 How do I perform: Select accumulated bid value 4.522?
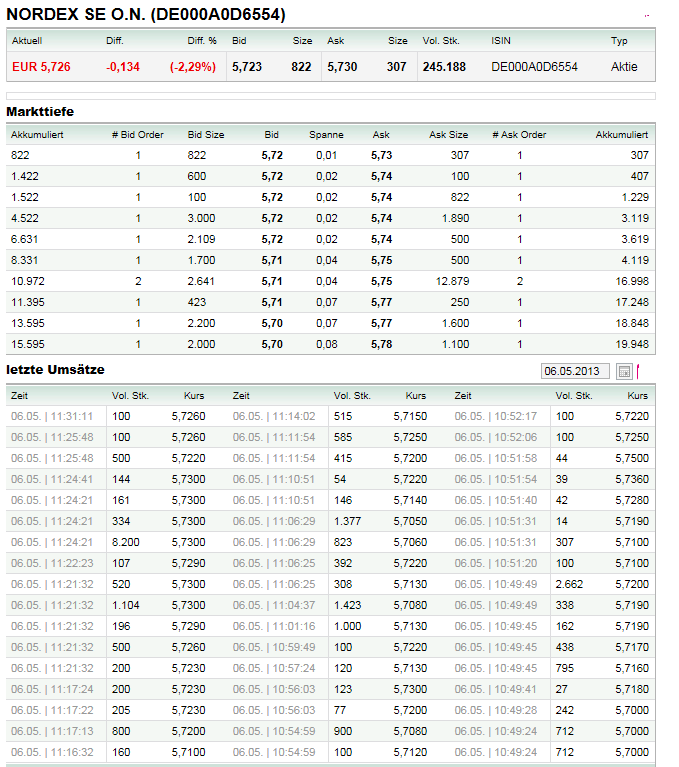[24, 218]
